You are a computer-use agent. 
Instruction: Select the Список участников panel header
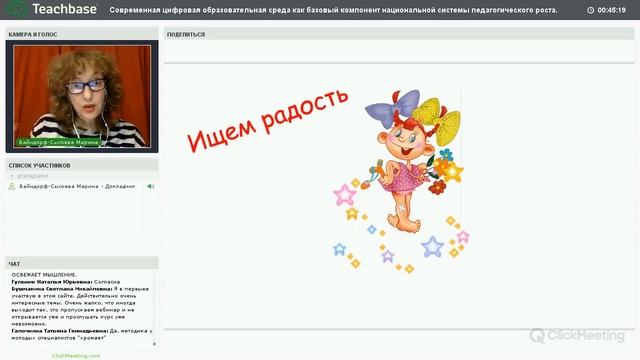point(82,165)
